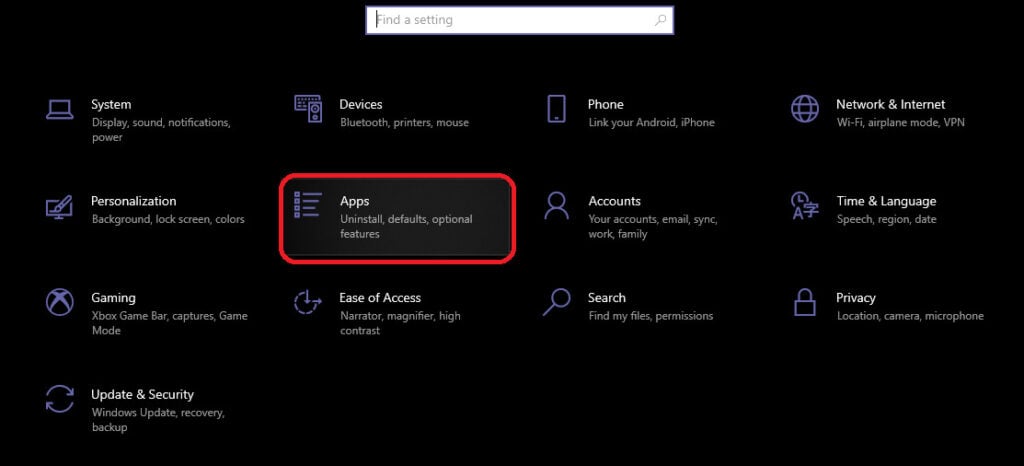Click the Phone icon

556,108
